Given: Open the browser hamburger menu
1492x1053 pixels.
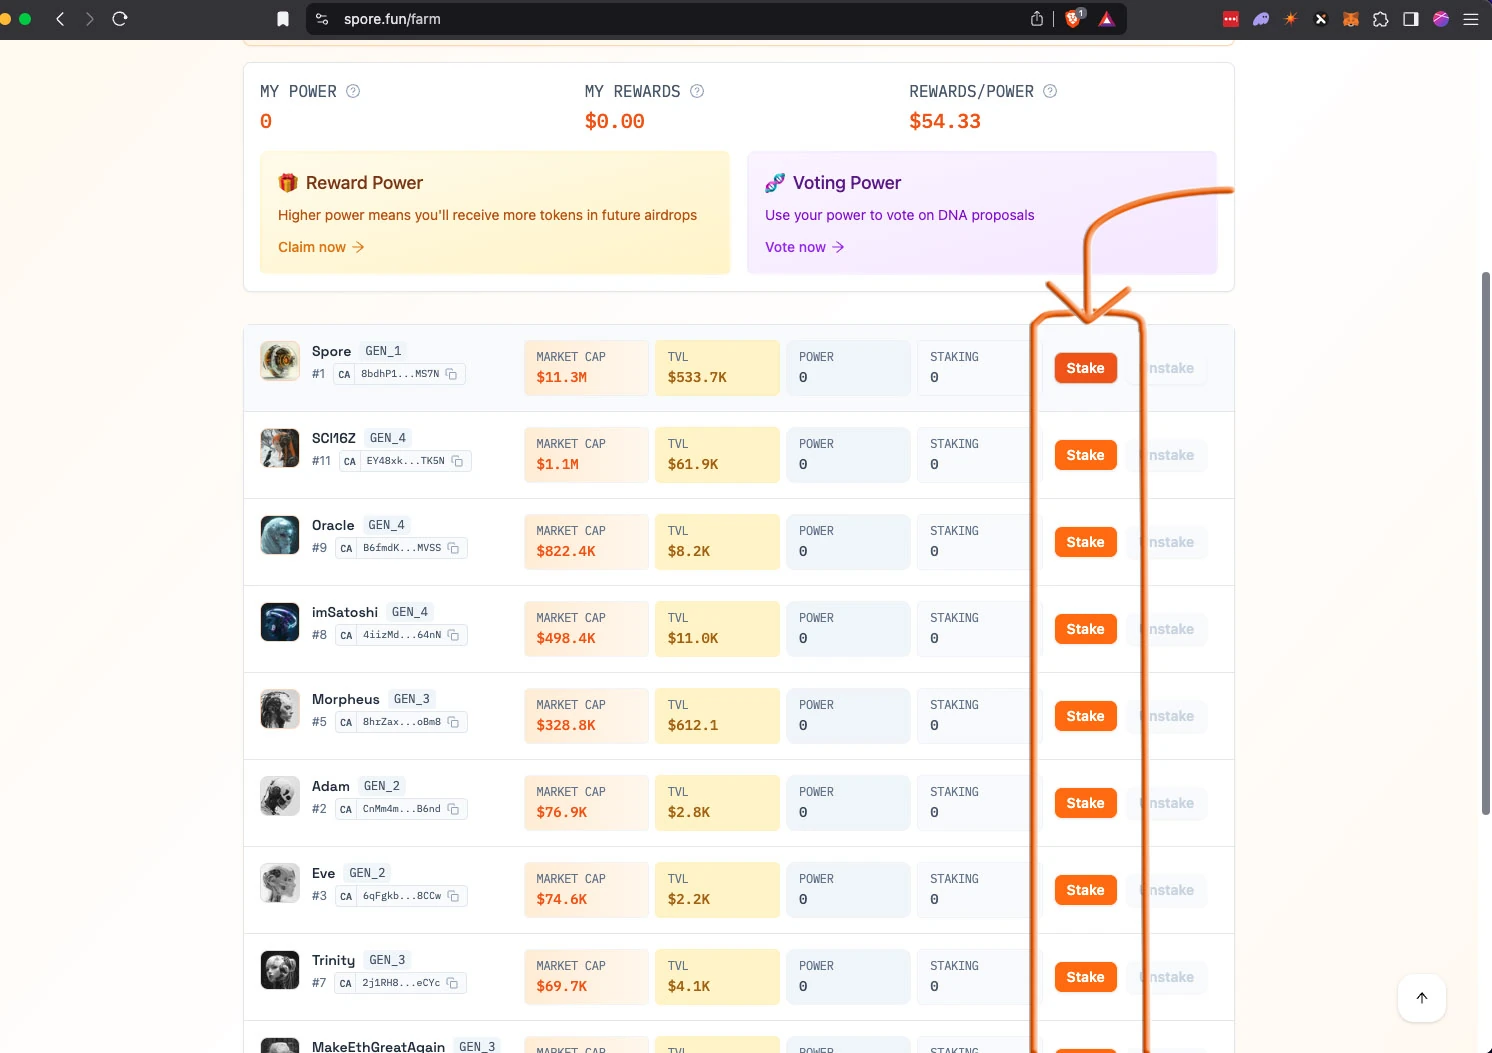Looking at the screenshot, I should point(1471,19).
